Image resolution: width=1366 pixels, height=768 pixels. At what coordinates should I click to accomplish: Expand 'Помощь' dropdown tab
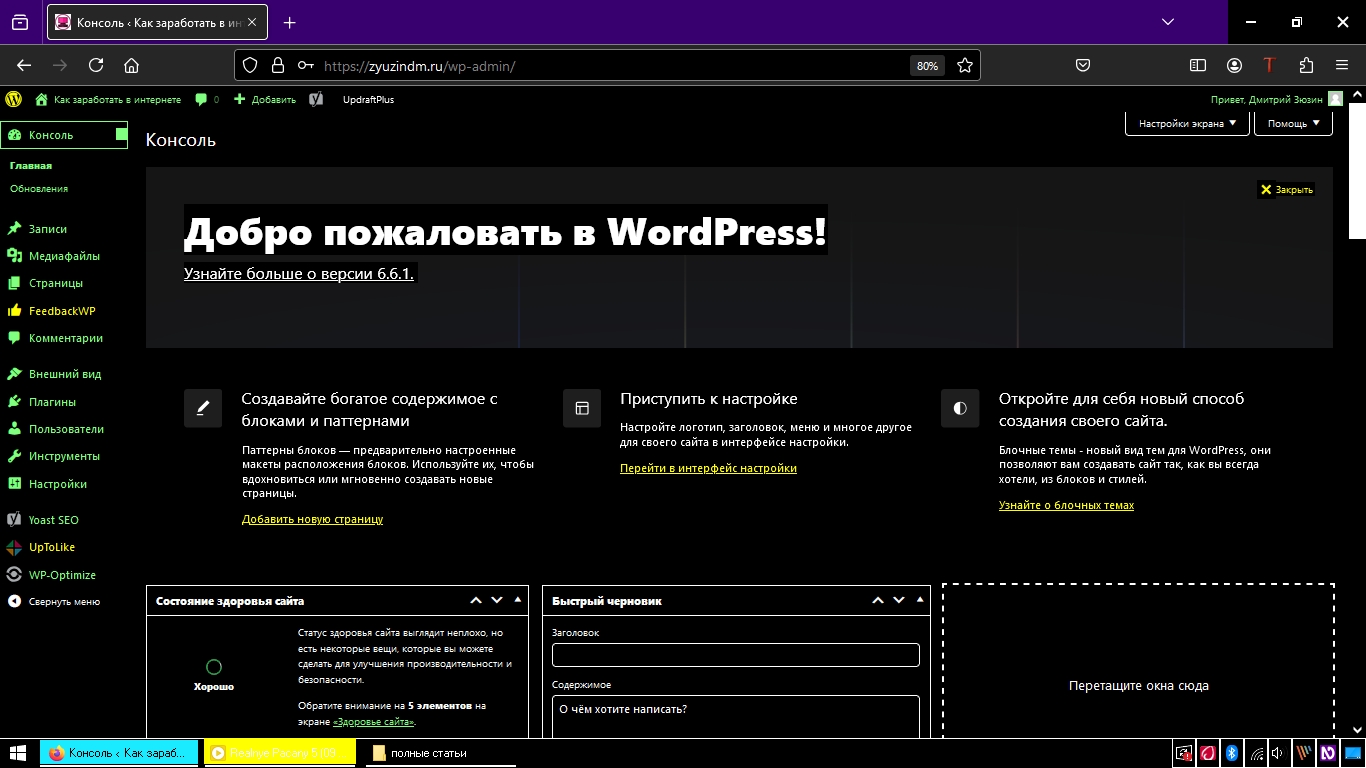tap(1293, 123)
